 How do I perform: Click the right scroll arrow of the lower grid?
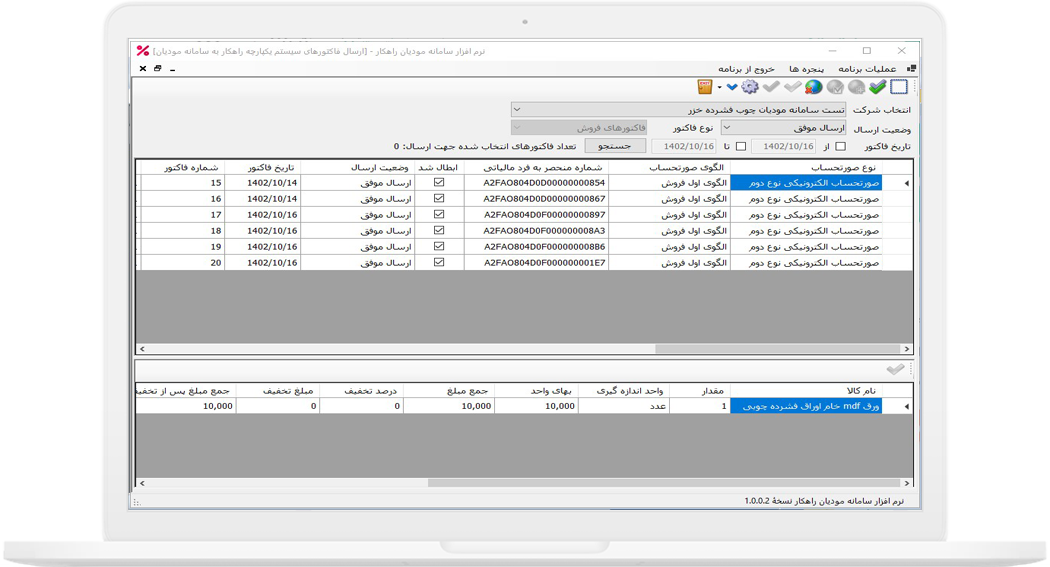(907, 483)
